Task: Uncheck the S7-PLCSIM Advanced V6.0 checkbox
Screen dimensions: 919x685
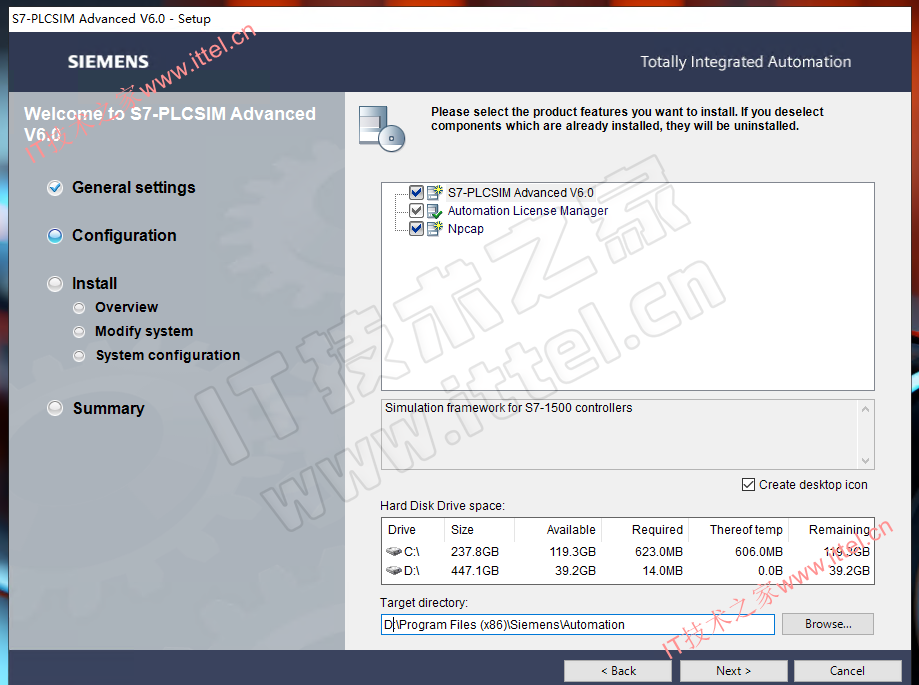Action: 416,192
